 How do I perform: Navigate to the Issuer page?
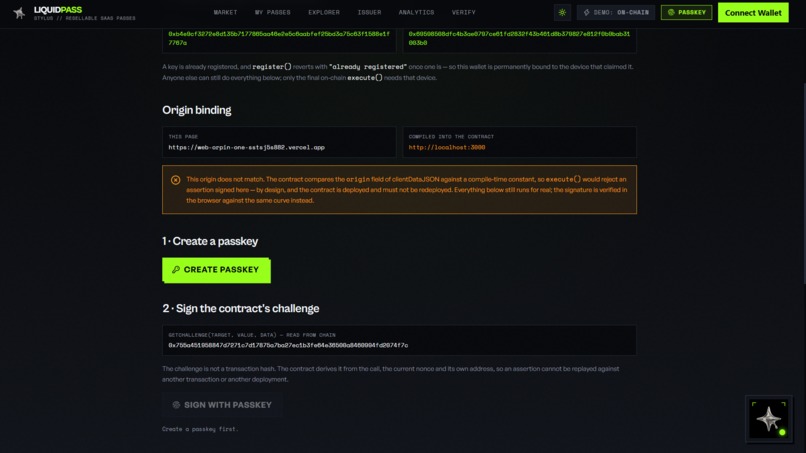coord(370,12)
